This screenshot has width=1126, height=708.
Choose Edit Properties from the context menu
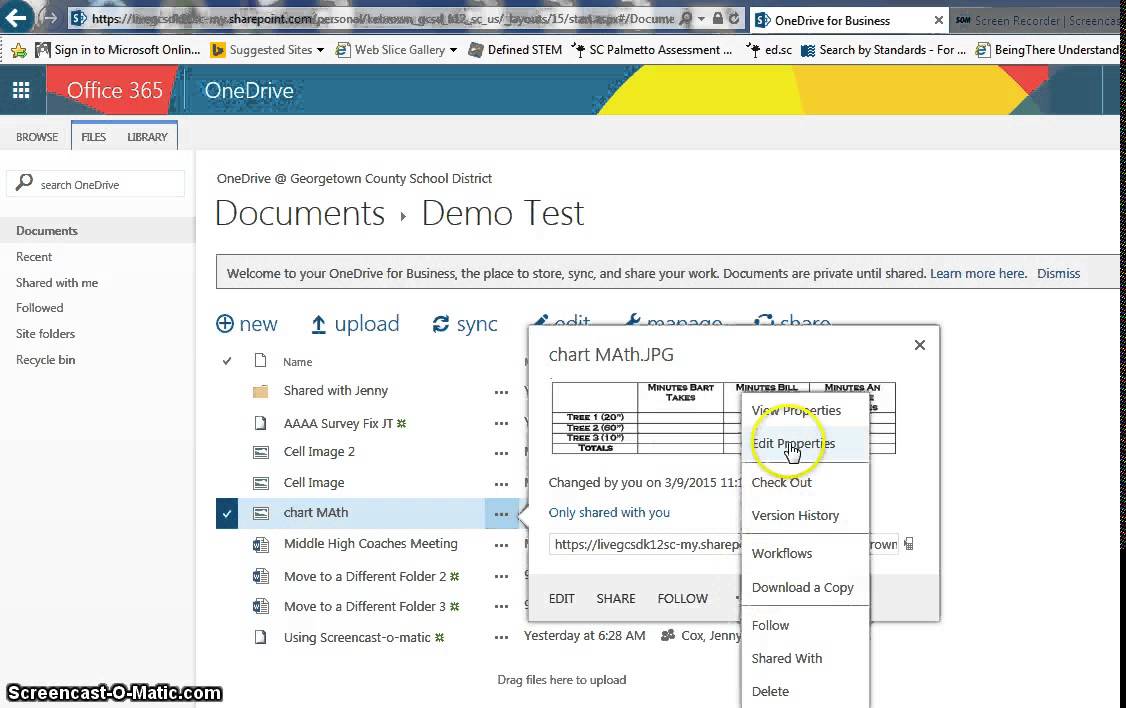coord(793,444)
